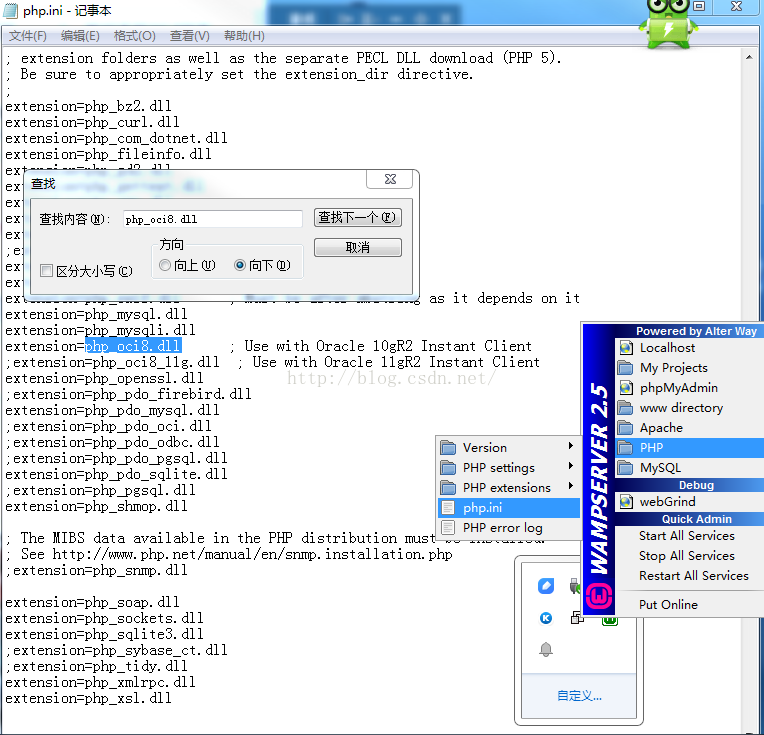Click the 查找内容 search text field
The height and width of the screenshot is (735, 764).
coord(212,219)
